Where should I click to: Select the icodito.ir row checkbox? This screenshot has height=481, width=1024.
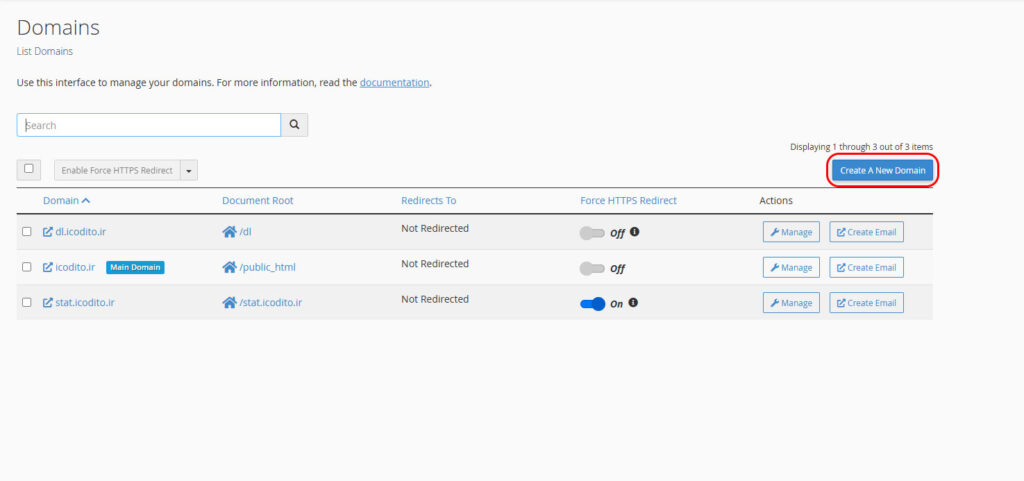pos(27,267)
